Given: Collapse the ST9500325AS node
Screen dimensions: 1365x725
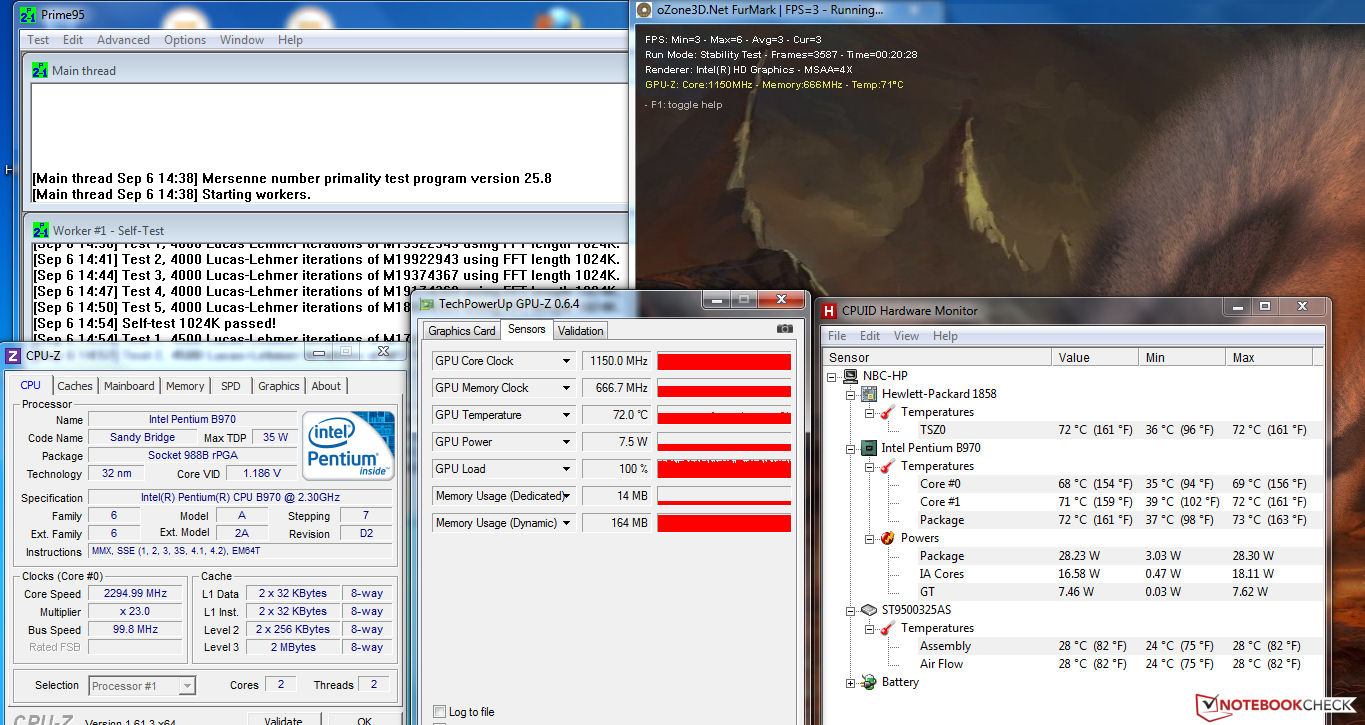Looking at the screenshot, I should click(x=851, y=611).
